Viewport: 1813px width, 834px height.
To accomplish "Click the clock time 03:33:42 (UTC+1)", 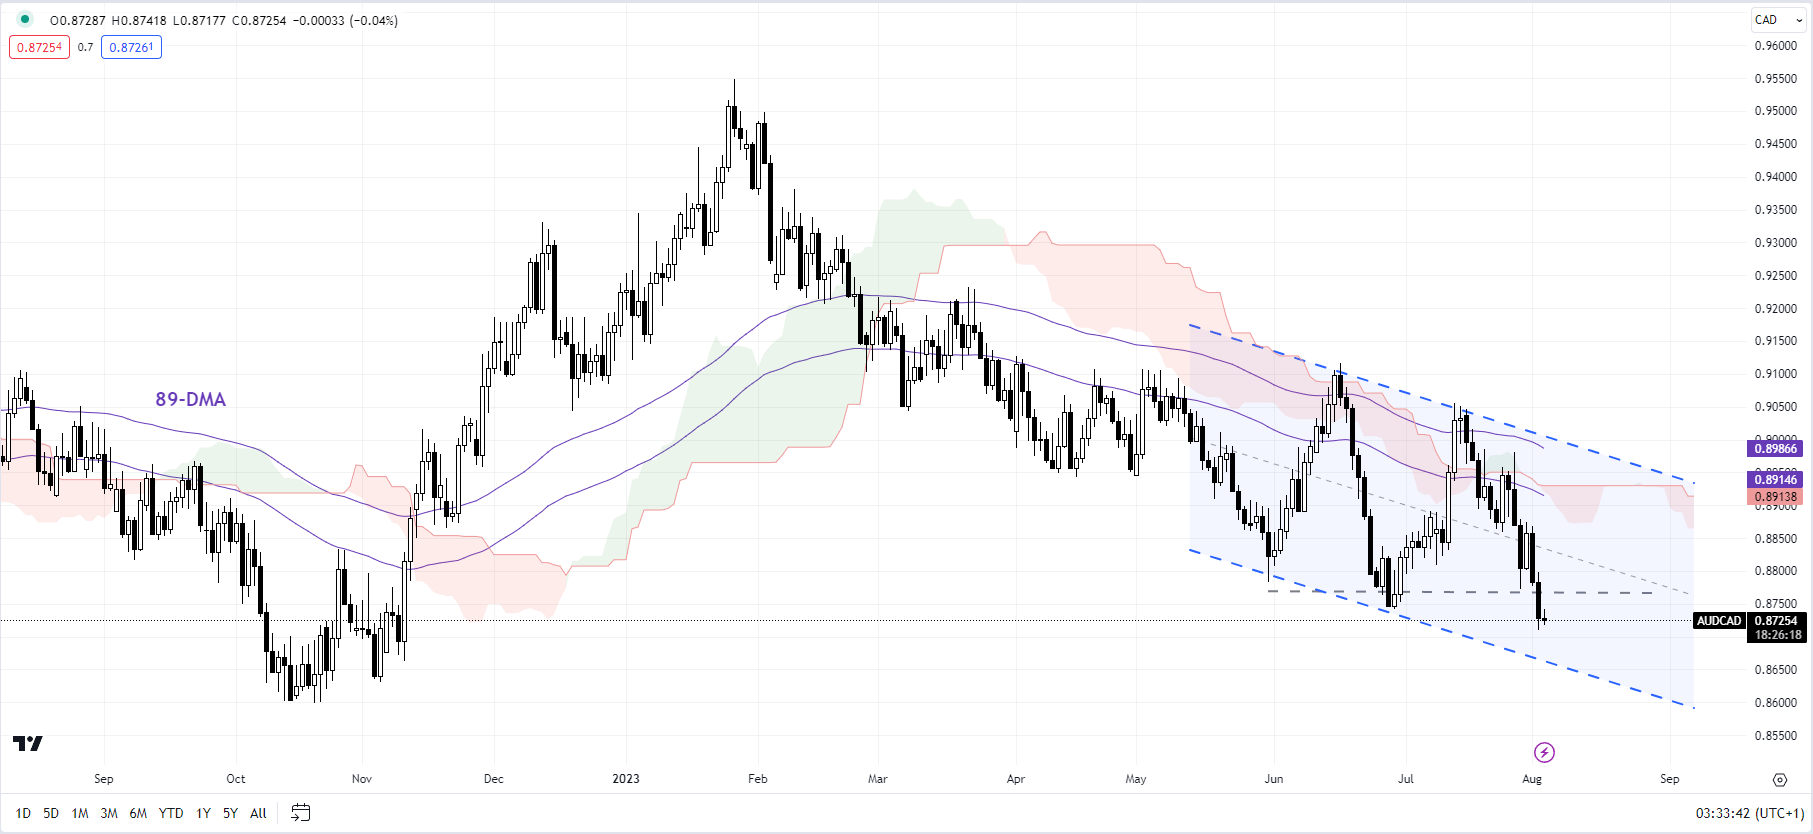I will pyautogui.click(x=1750, y=813).
